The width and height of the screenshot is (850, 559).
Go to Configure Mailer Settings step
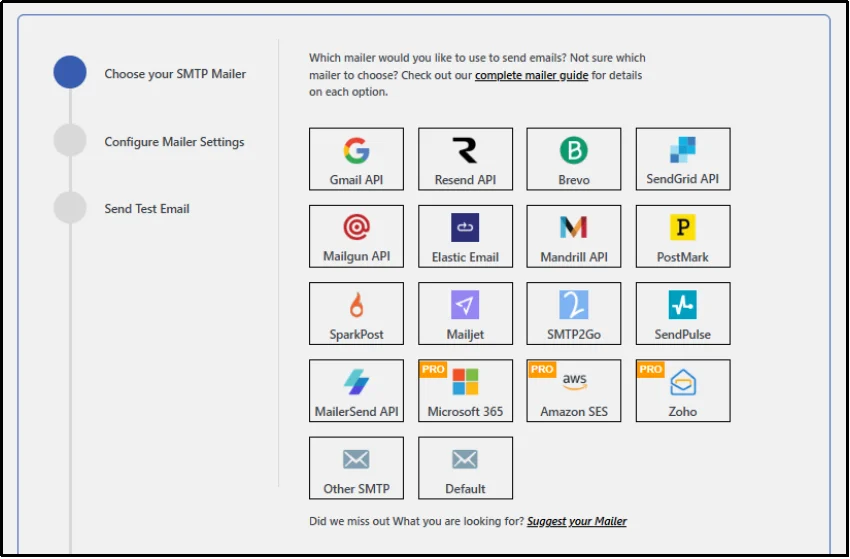point(174,142)
